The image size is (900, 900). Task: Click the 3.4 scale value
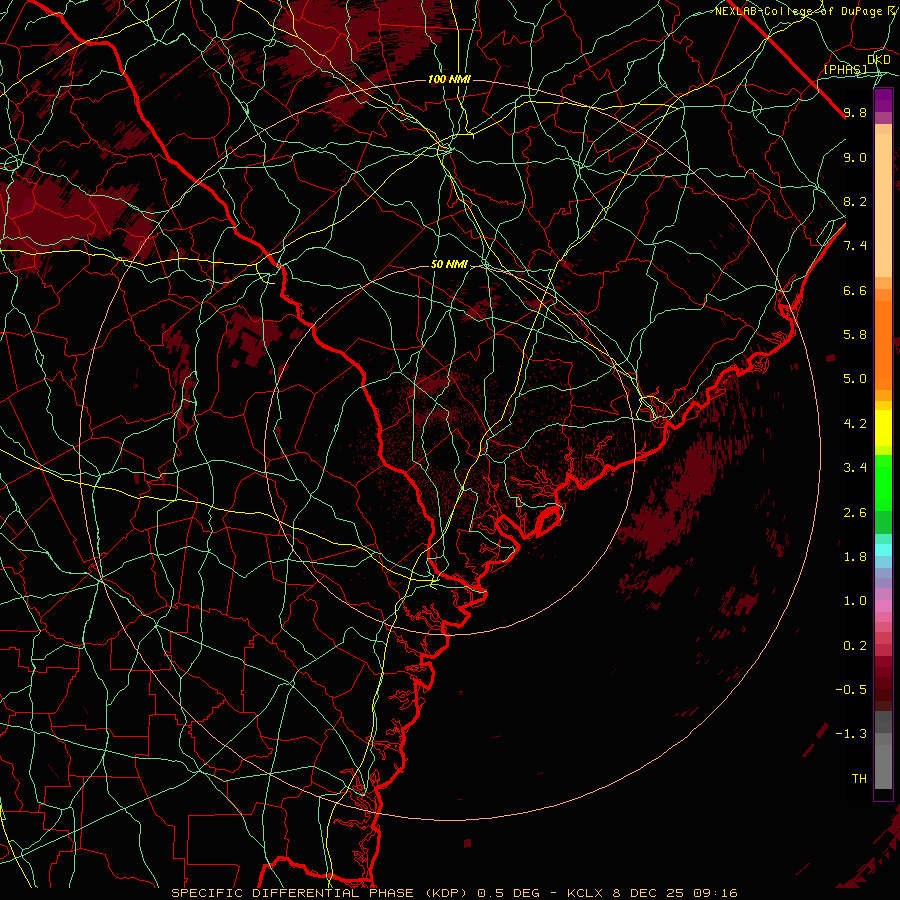click(x=855, y=468)
